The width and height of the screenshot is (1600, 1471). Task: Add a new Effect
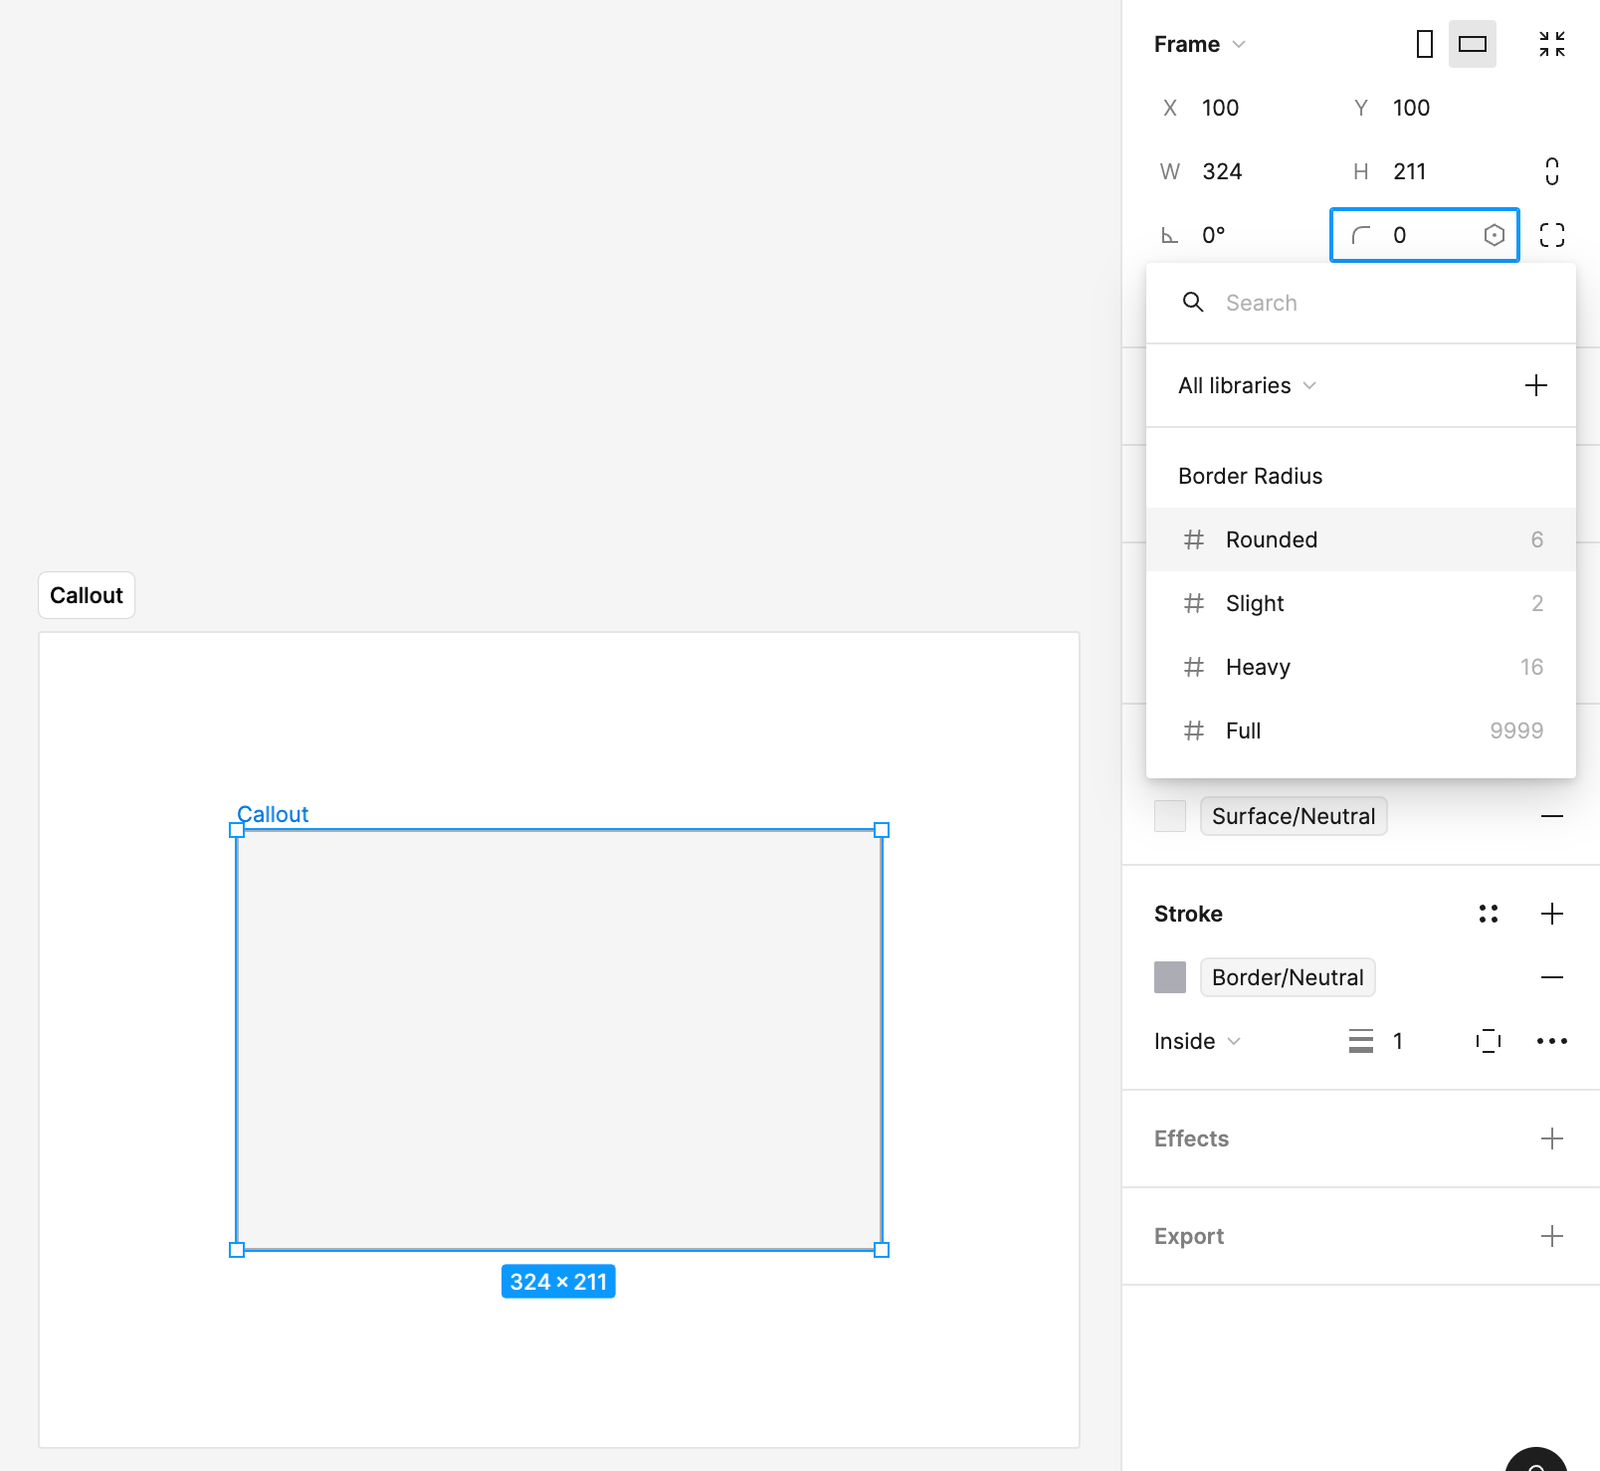pos(1551,1138)
